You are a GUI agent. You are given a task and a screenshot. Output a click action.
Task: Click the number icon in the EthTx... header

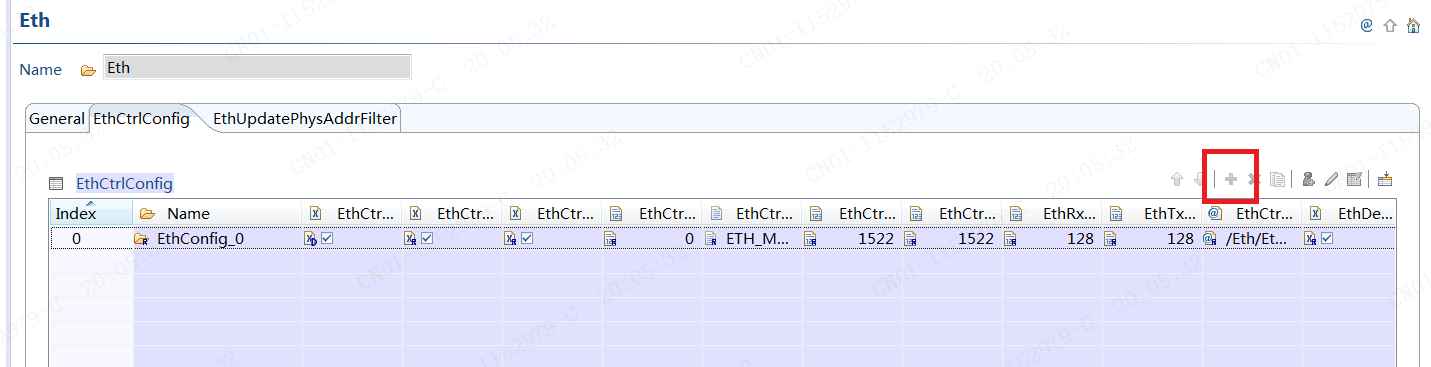[1116, 213]
